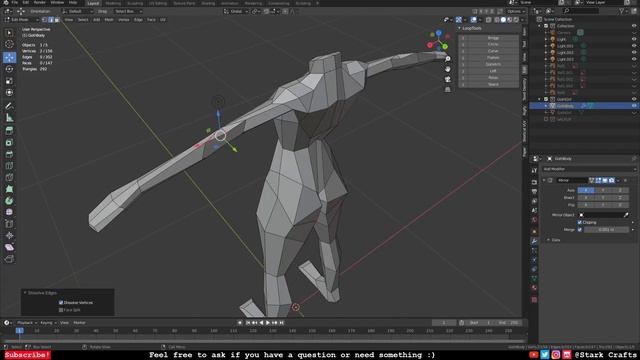
Task: Click the Circle button in LoopTools
Action: point(493,44)
